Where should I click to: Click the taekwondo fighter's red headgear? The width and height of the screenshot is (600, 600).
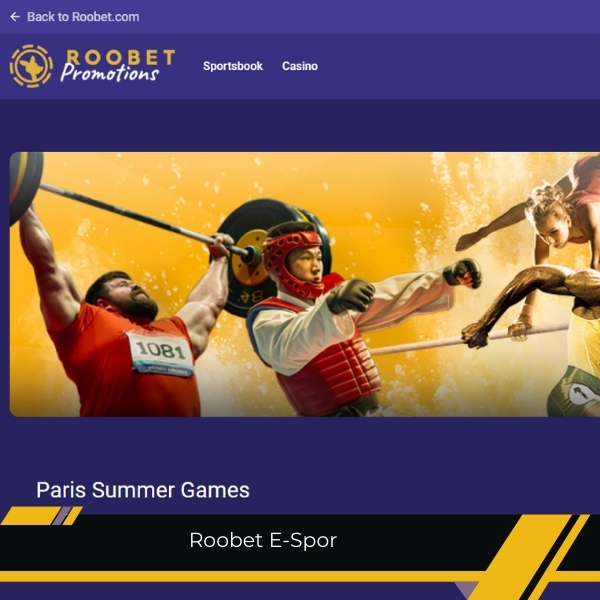coord(293,260)
